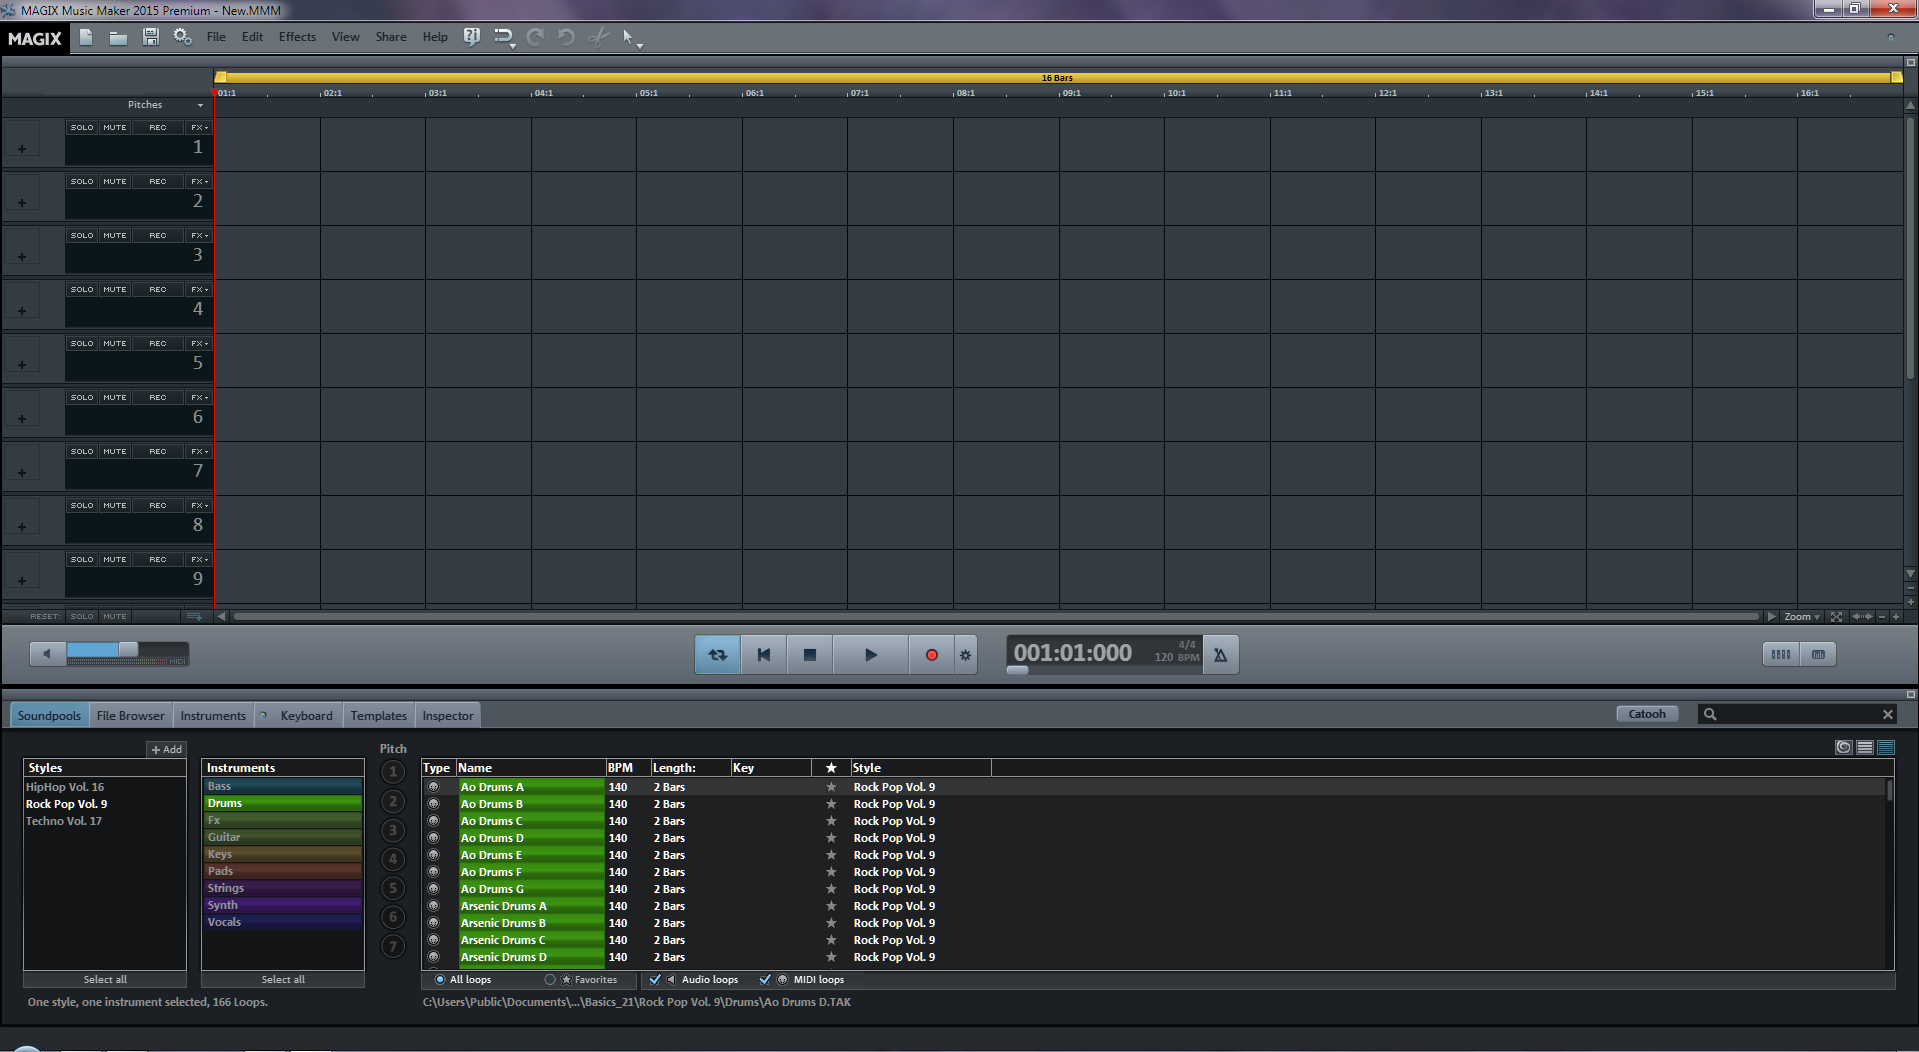Mute track 2
1919x1052 pixels.
point(115,181)
